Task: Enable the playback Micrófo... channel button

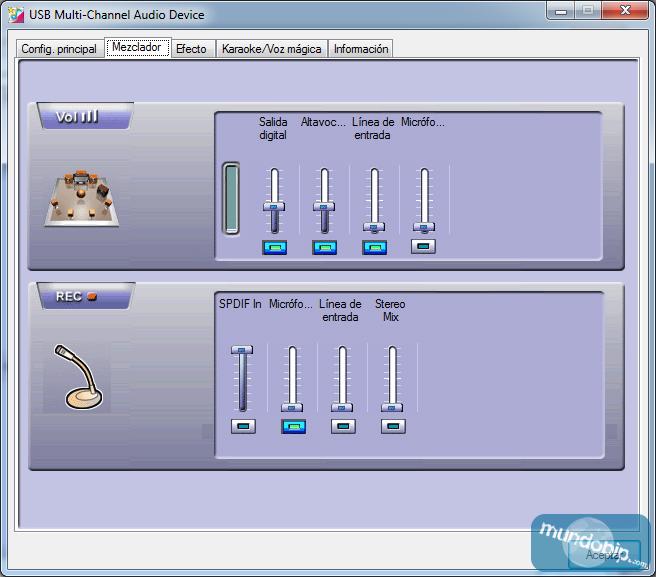Action: click(423, 246)
